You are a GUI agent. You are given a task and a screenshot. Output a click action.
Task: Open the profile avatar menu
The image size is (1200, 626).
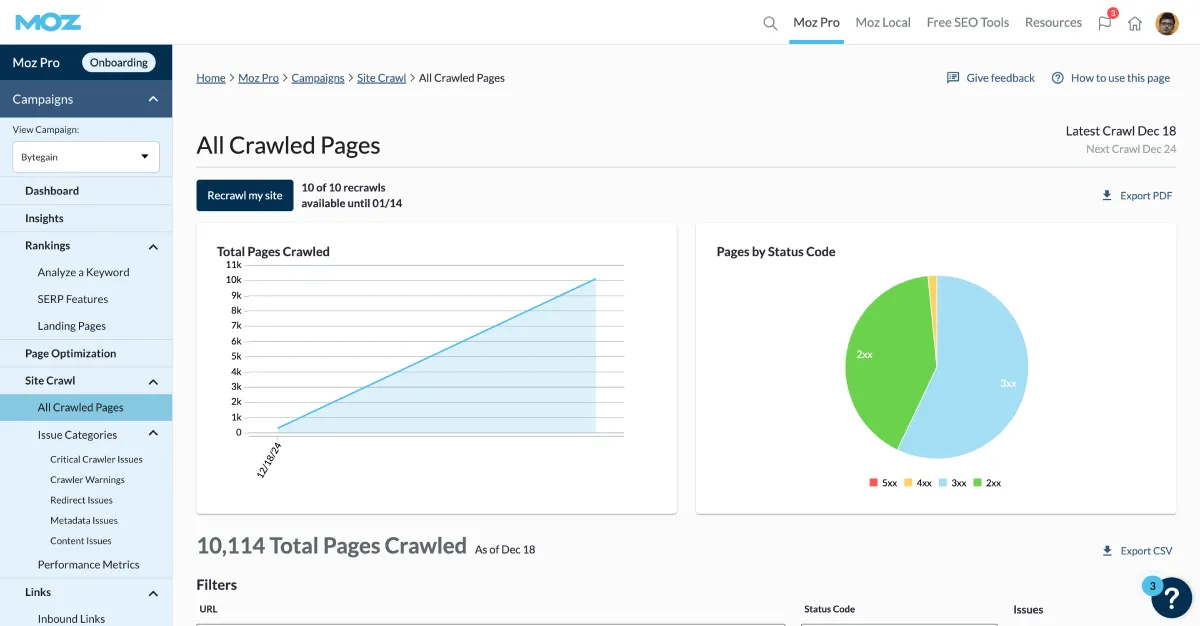coord(1167,22)
